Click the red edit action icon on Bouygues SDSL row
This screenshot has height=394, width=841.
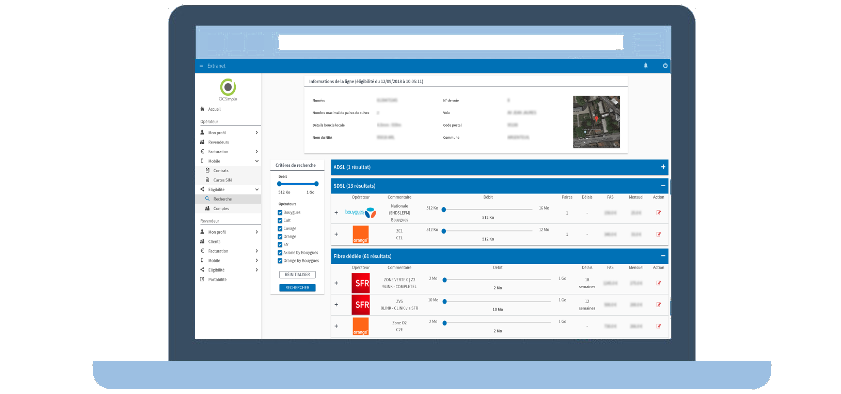click(x=659, y=213)
